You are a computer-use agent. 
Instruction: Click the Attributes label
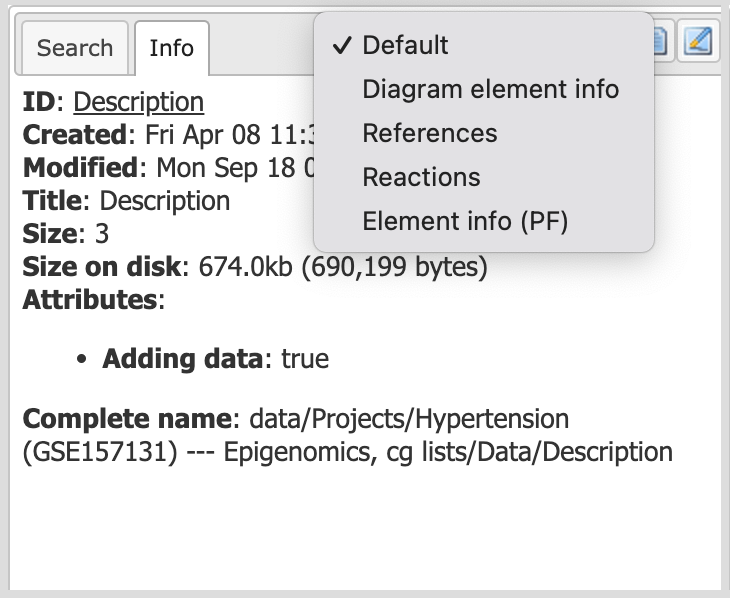pos(94,299)
